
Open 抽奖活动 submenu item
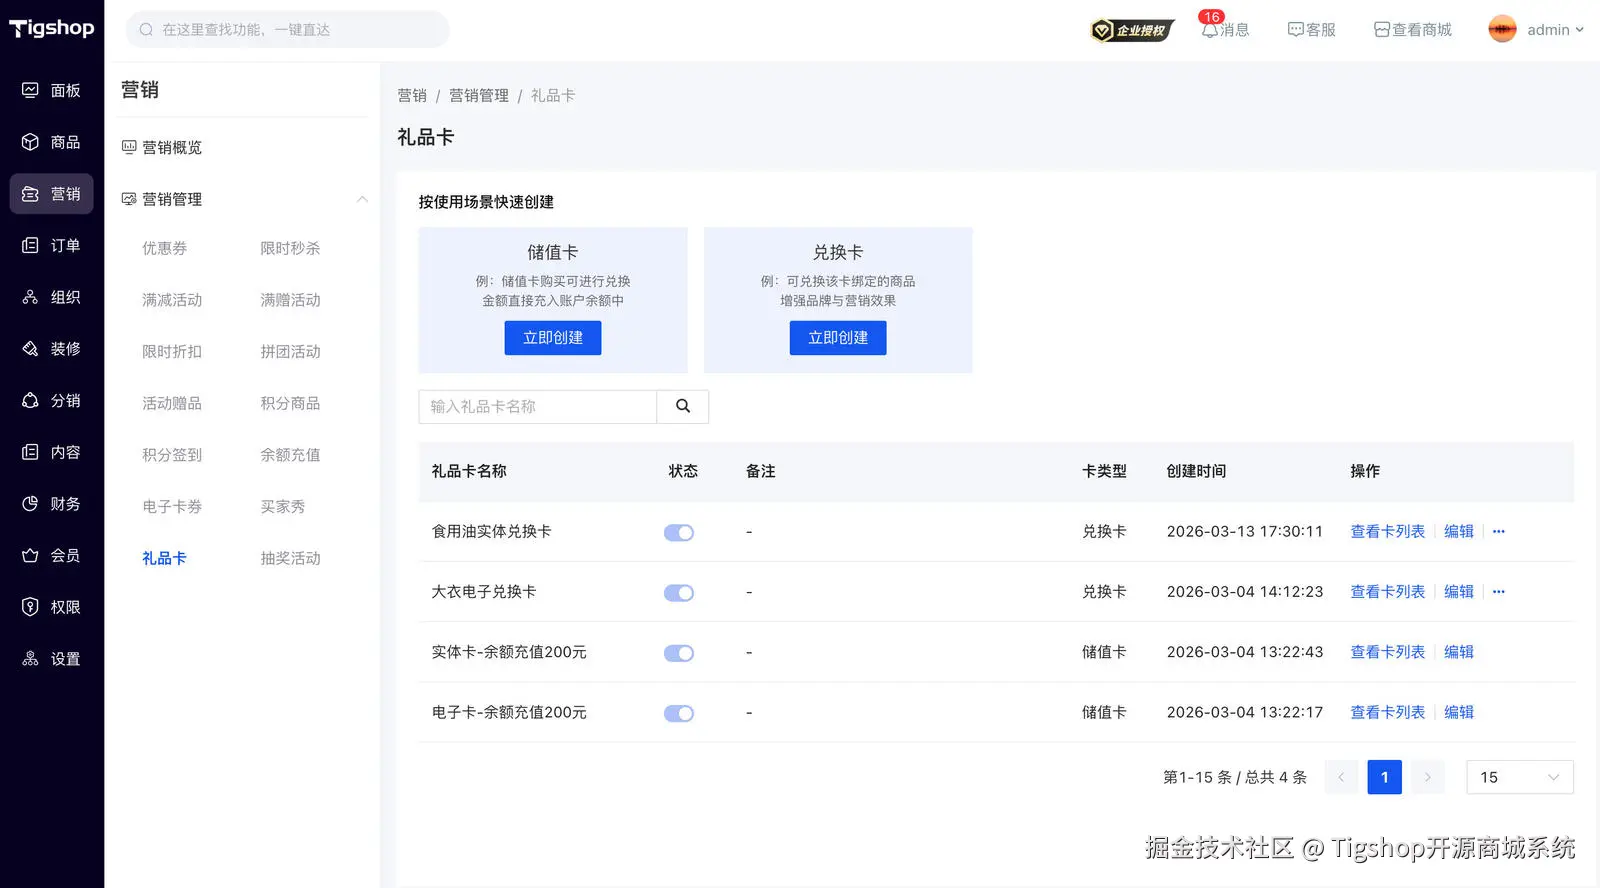pyautogui.click(x=290, y=558)
